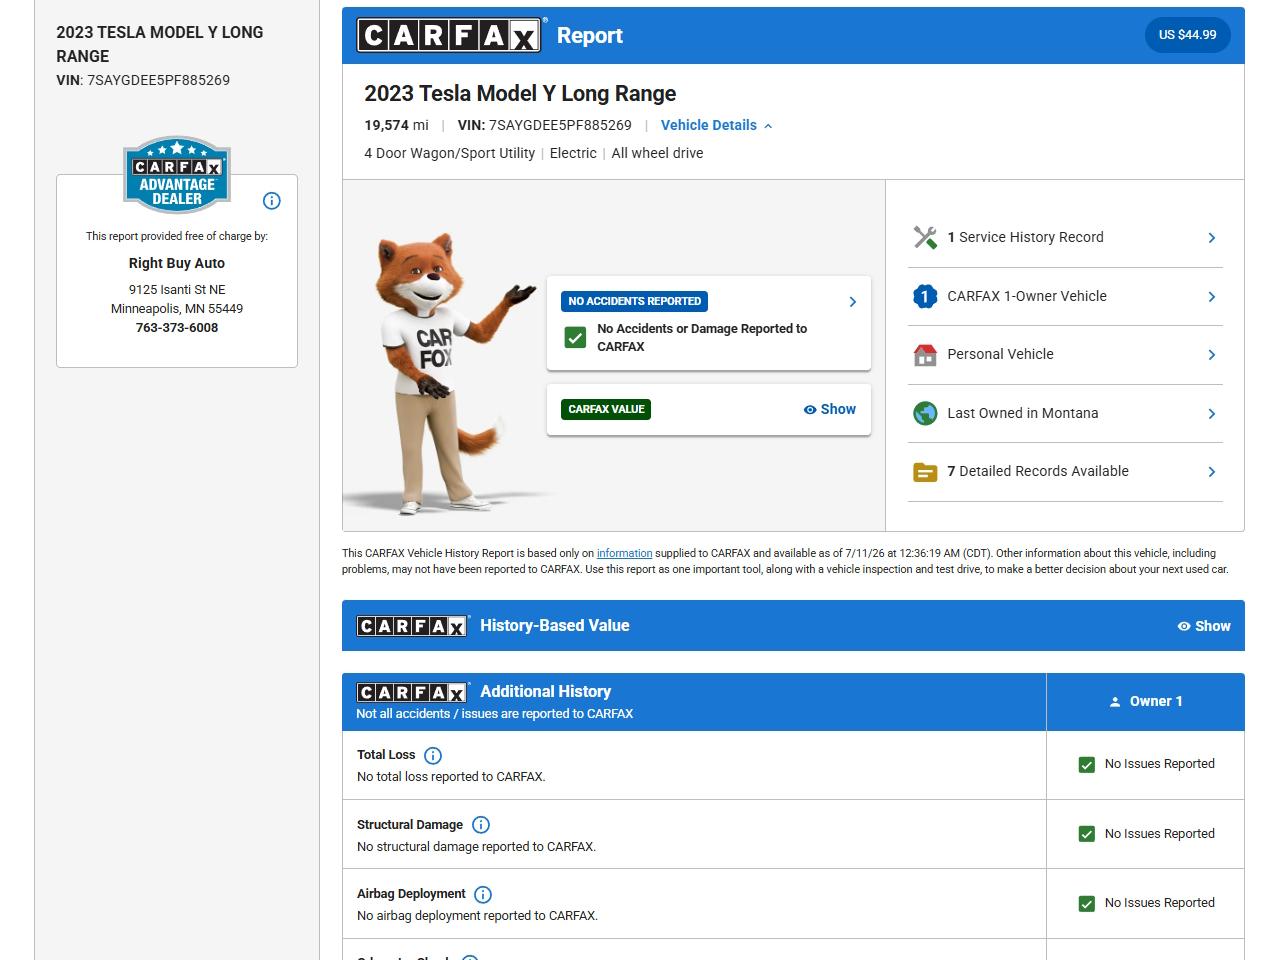Select the Owner 1 column header

coord(1145,702)
